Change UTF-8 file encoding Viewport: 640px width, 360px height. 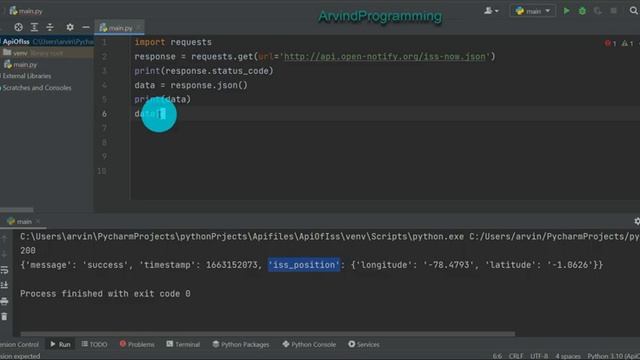[x=539, y=356]
